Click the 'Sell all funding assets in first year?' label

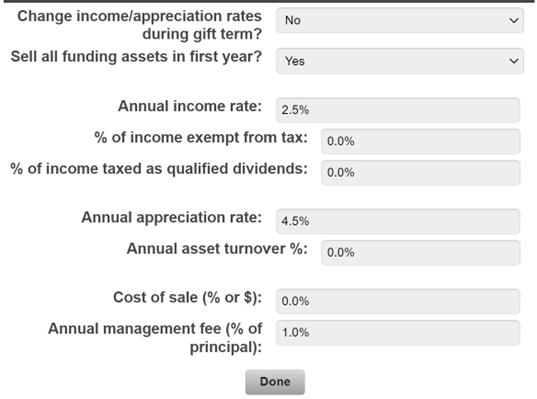point(136,57)
